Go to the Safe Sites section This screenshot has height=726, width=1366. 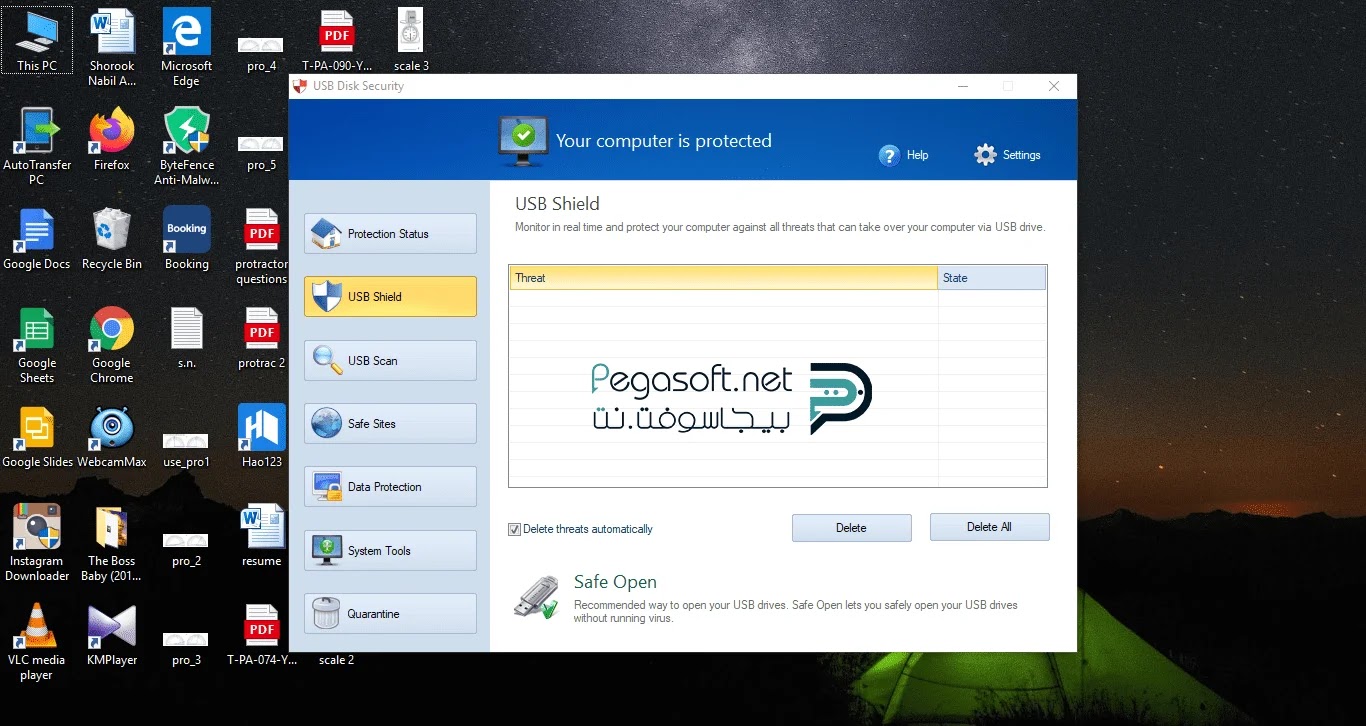click(390, 423)
